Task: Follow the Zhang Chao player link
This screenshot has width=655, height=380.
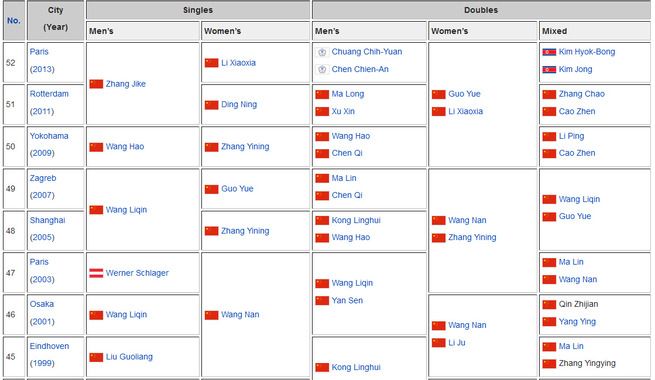Action: (x=582, y=94)
